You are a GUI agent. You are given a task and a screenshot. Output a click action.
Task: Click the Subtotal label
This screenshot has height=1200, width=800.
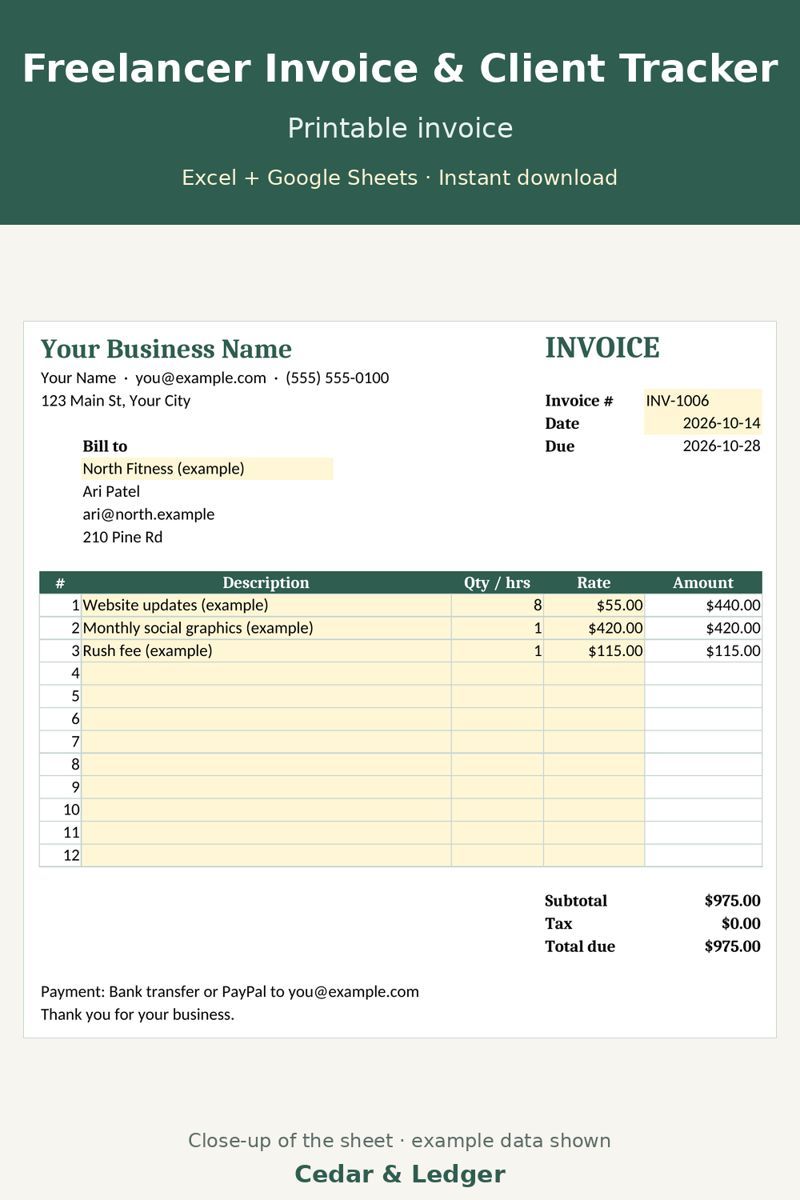pos(576,900)
